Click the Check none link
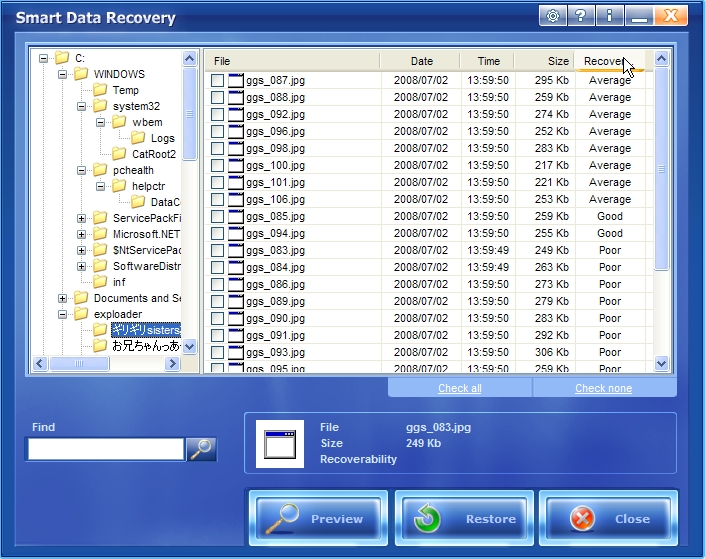The height and width of the screenshot is (559, 705). [603, 388]
